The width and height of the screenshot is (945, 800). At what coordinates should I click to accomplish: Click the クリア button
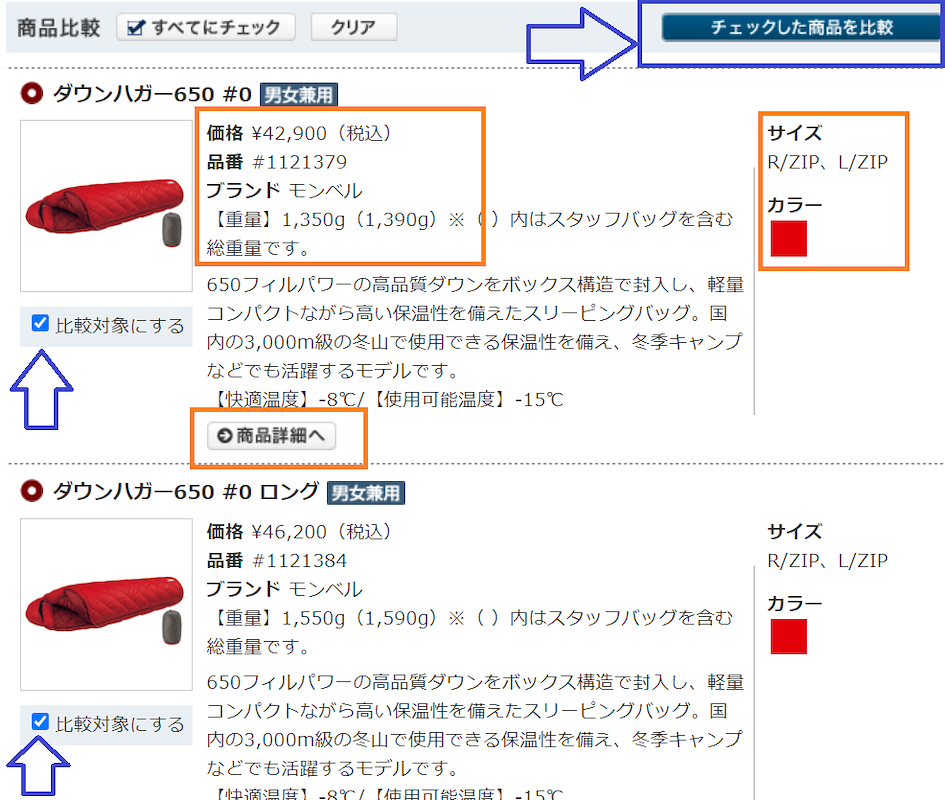click(354, 27)
